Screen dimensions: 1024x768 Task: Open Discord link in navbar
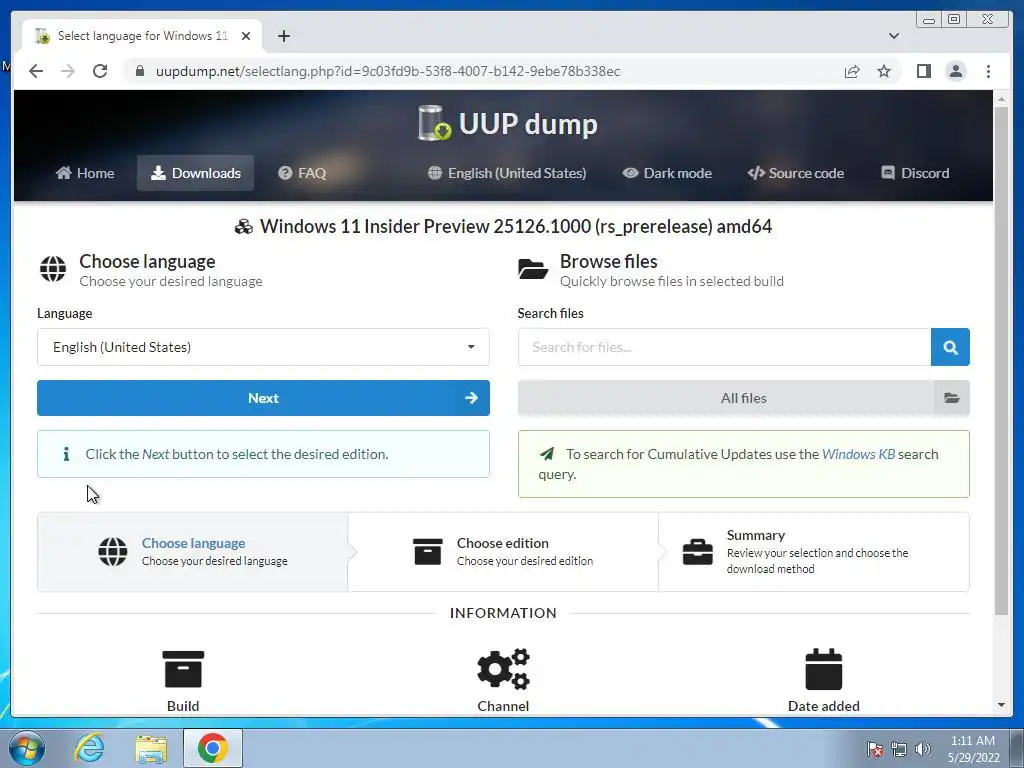point(915,173)
